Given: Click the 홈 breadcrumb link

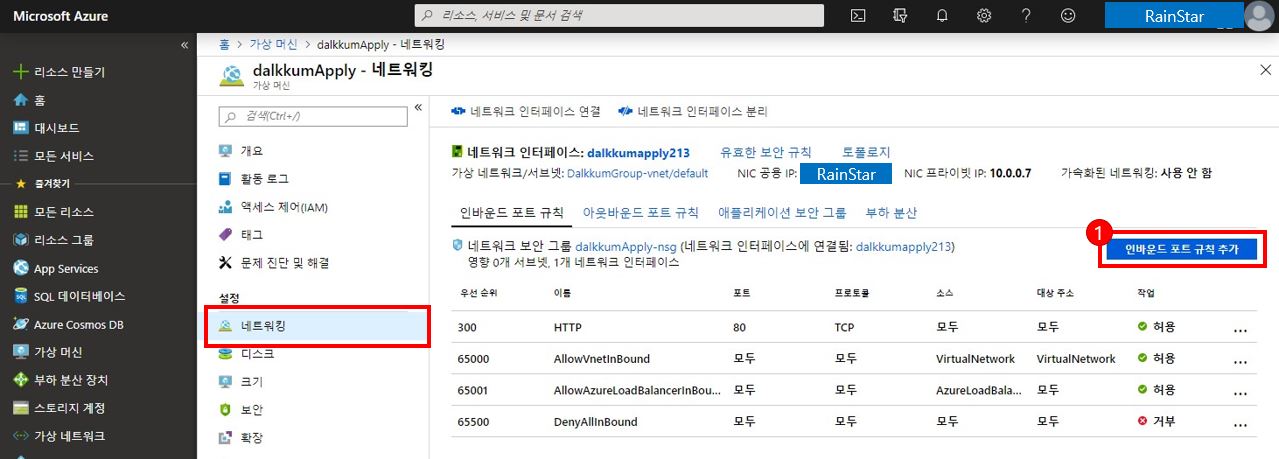Looking at the screenshot, I should click(x=224, y=45).
